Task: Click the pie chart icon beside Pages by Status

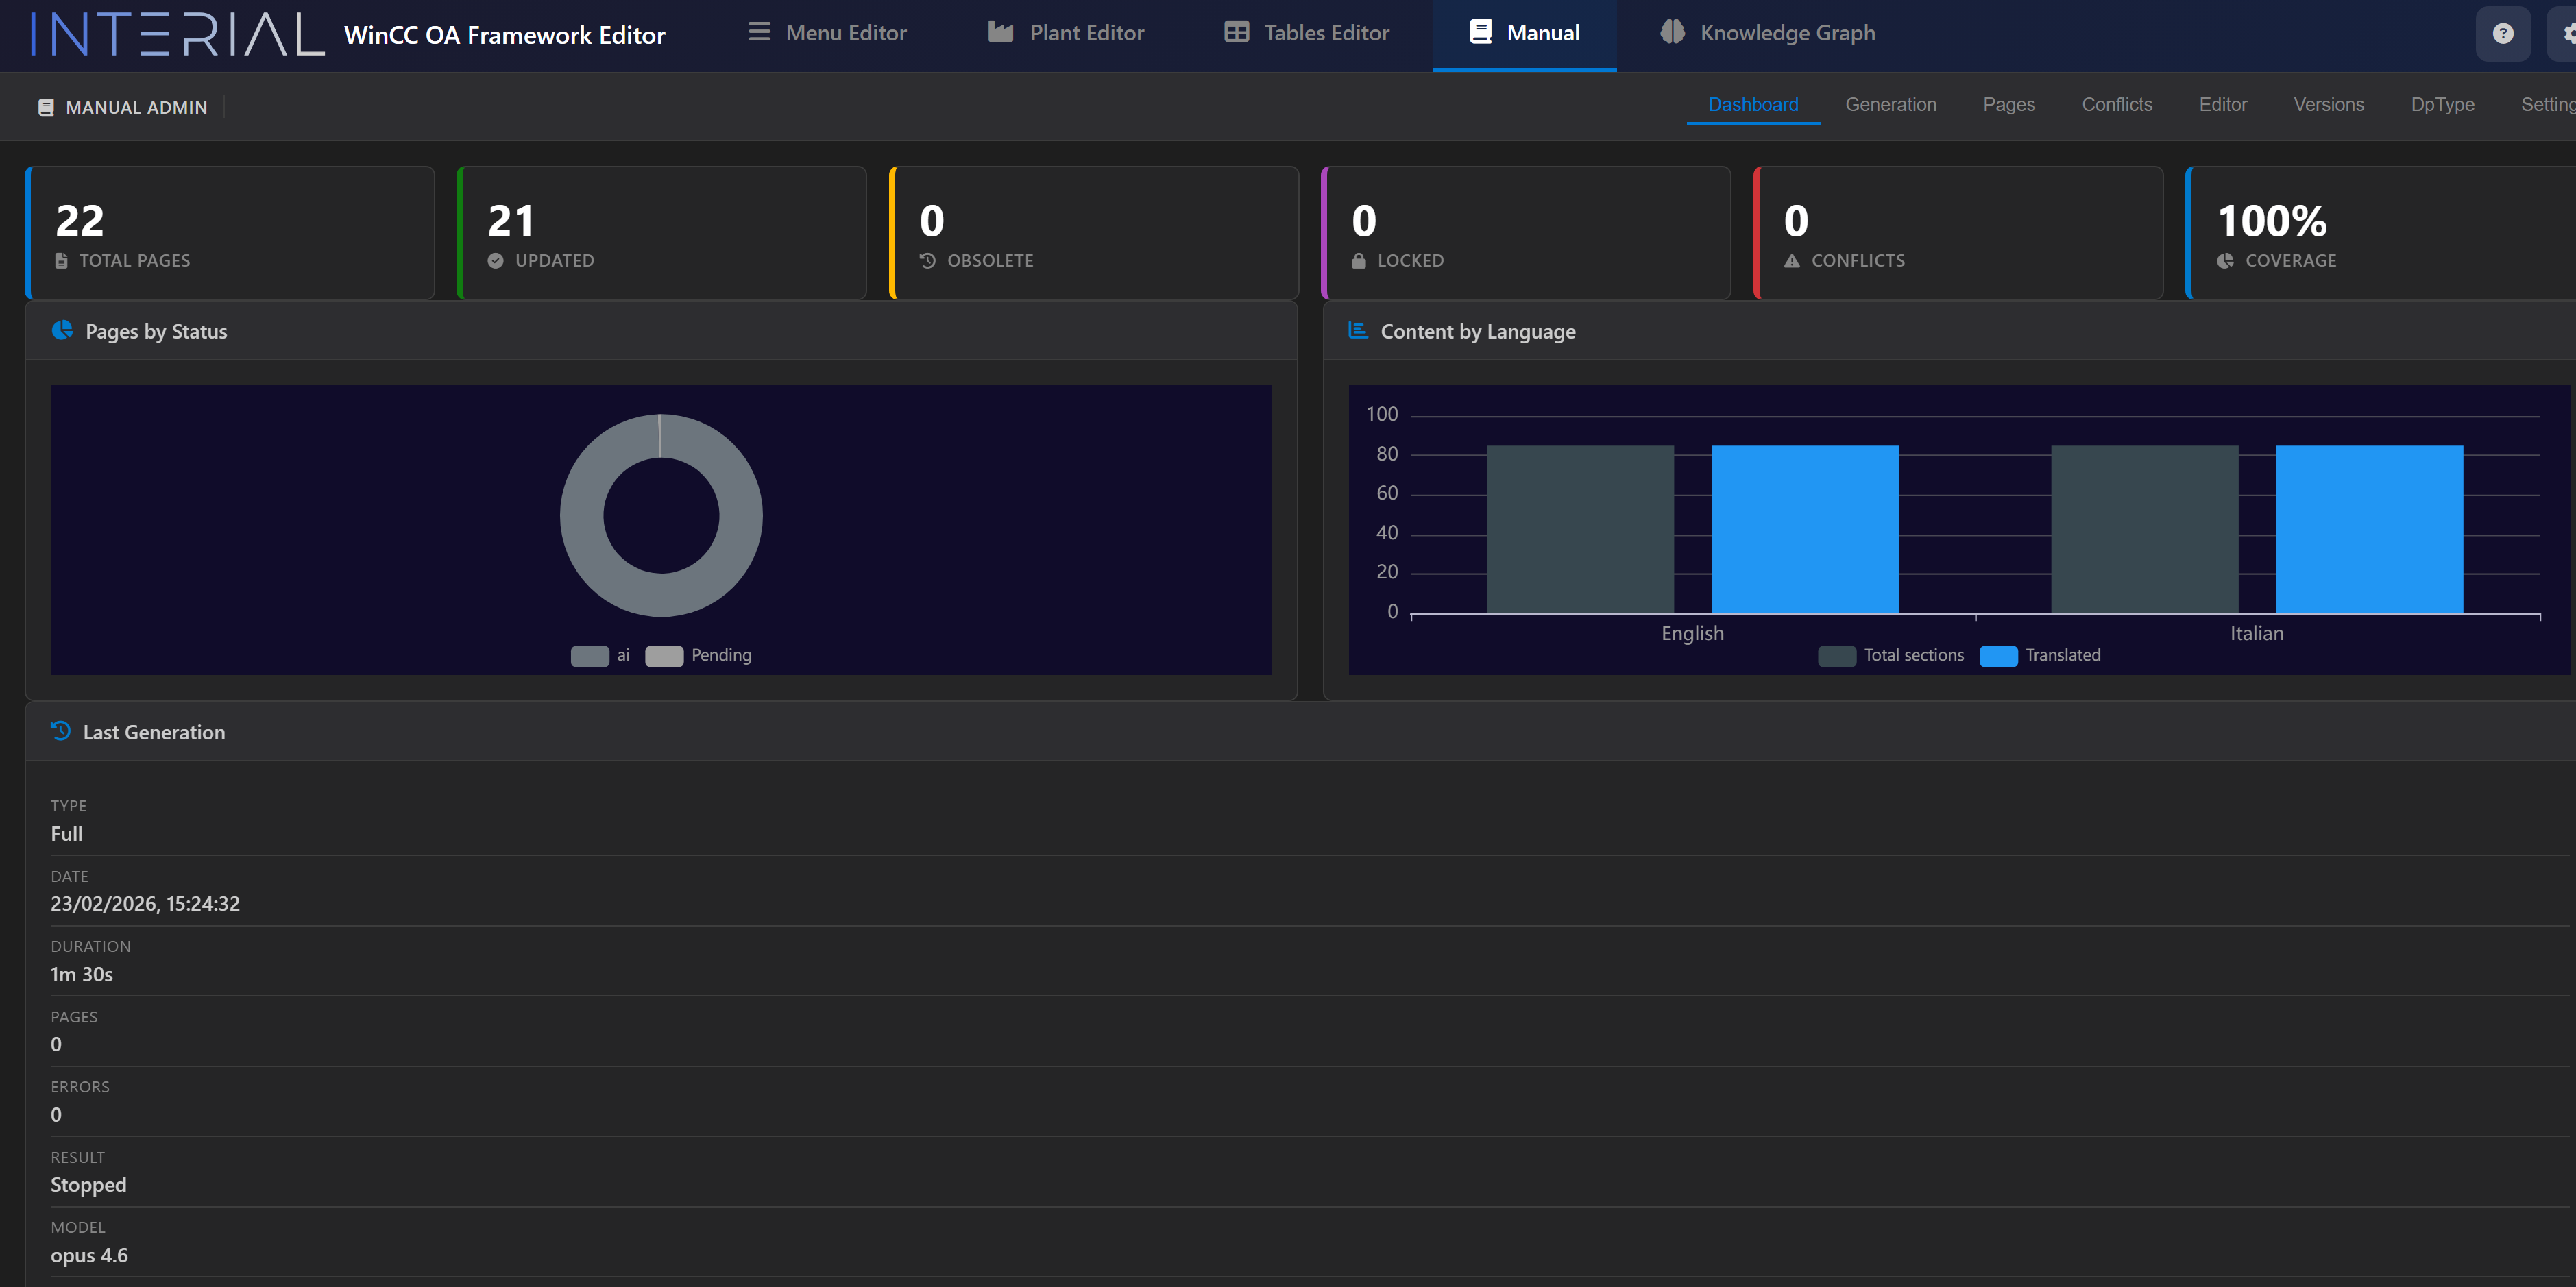Action: coord(62,330)
